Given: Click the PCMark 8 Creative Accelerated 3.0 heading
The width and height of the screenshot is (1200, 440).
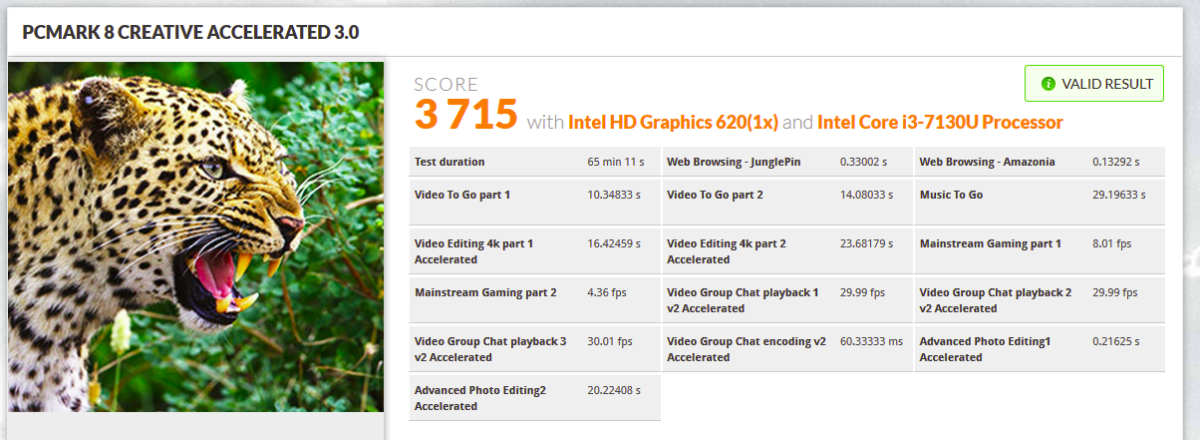Looking at the screenshot, I should pos(190,33).
